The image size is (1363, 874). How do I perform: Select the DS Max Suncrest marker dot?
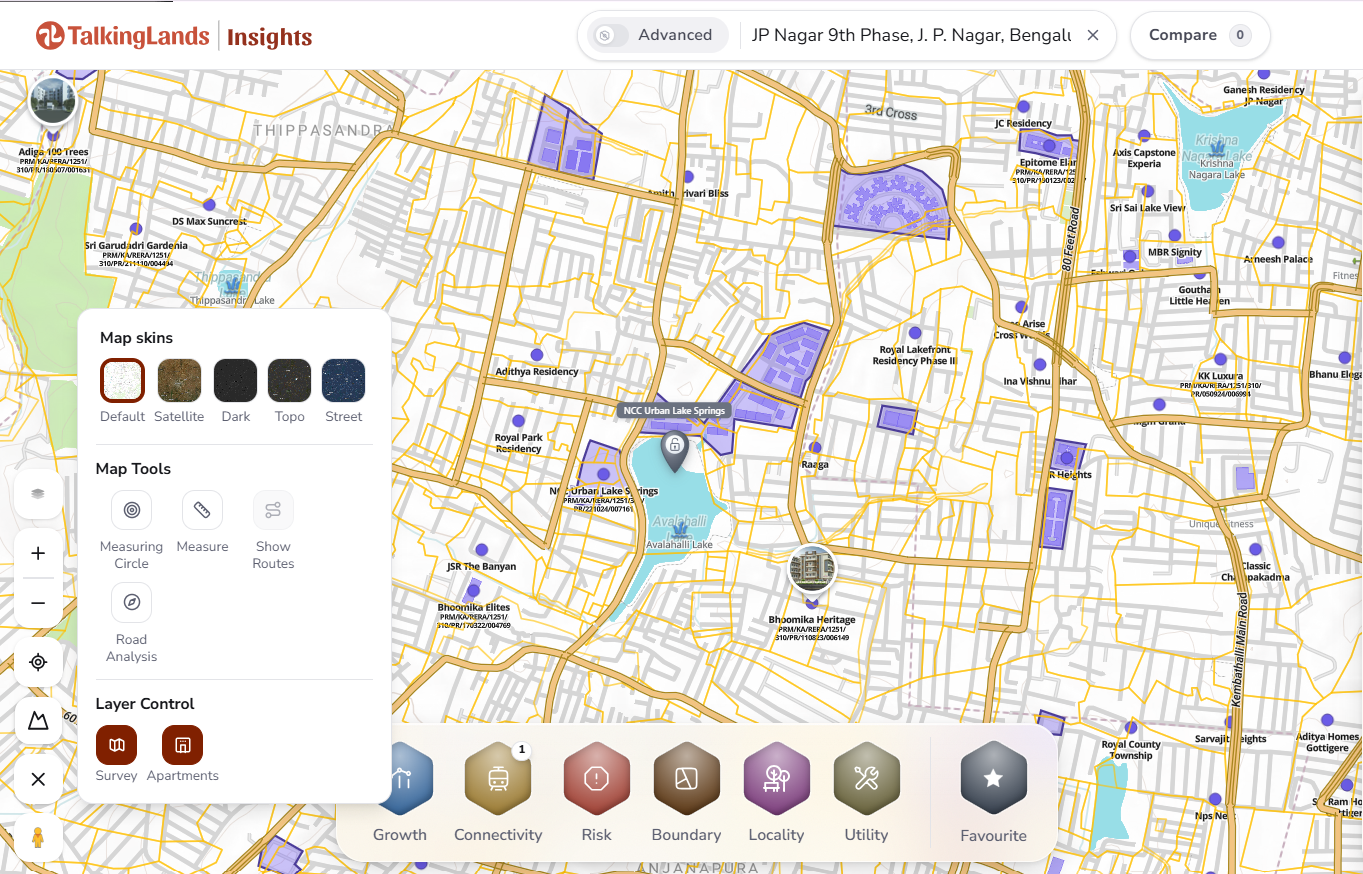coord(209,205)
